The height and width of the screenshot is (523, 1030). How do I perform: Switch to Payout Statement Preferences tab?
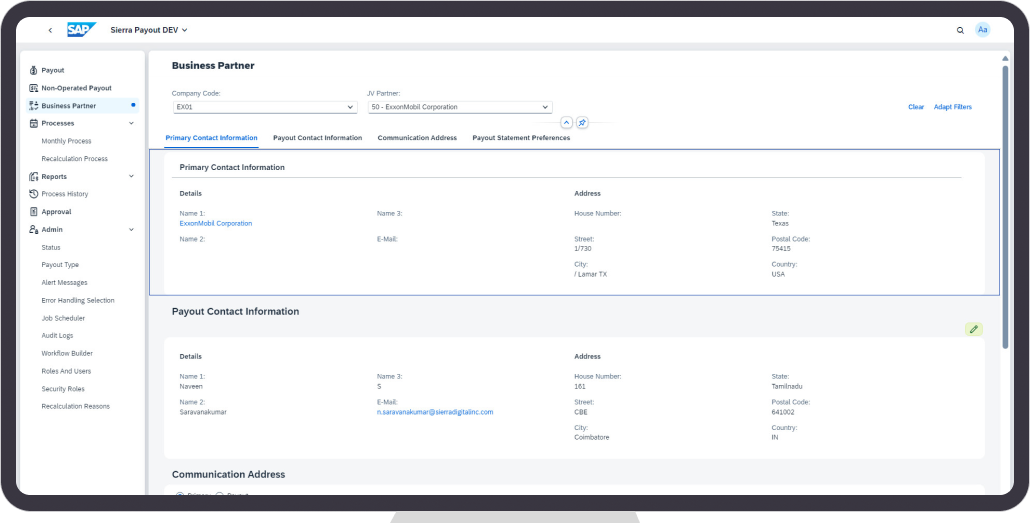(x=521, y=138)
